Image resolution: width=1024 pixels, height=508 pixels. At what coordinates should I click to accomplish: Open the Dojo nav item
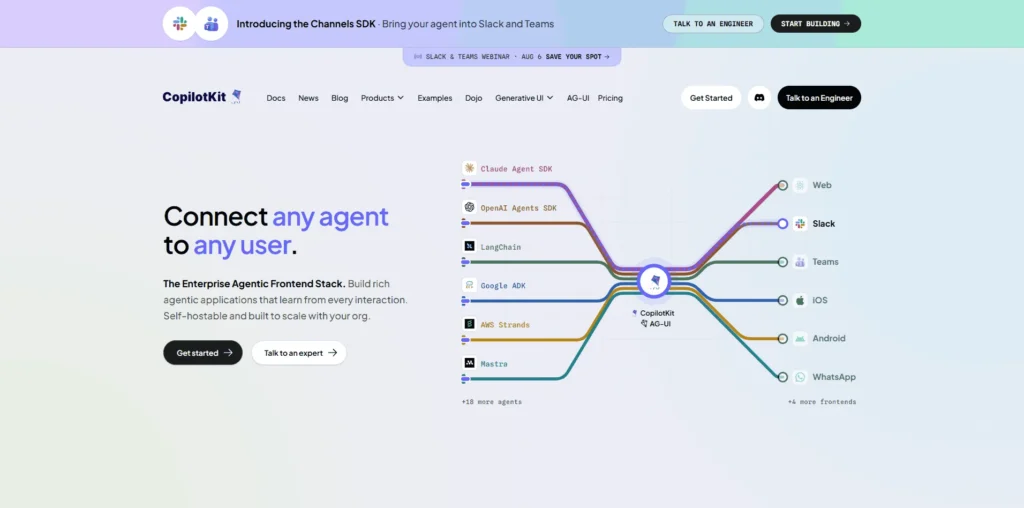pyautogui.click(x=473, y=98)
